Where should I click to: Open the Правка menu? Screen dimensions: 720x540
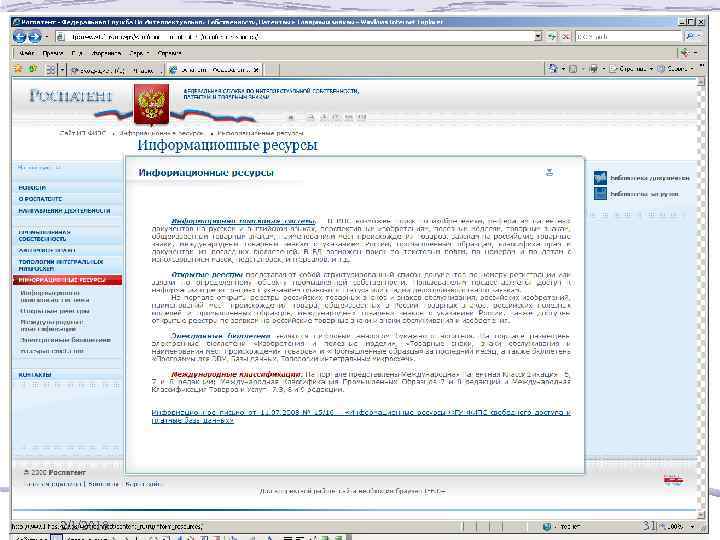click(x=53, y=53)
